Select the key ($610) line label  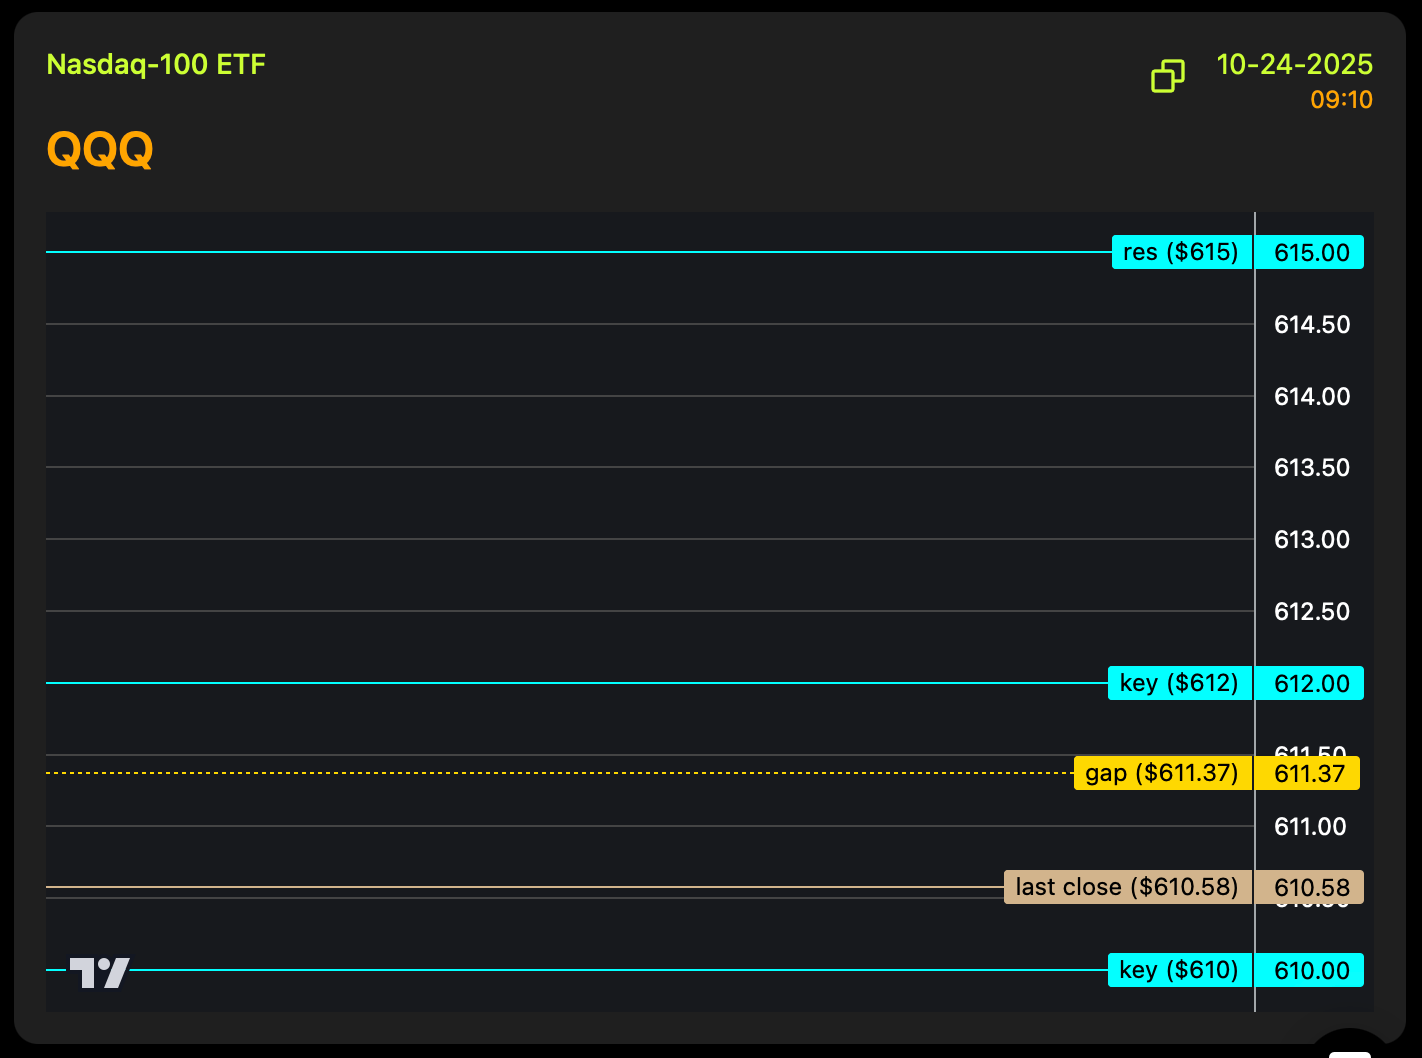point(1179,970)
